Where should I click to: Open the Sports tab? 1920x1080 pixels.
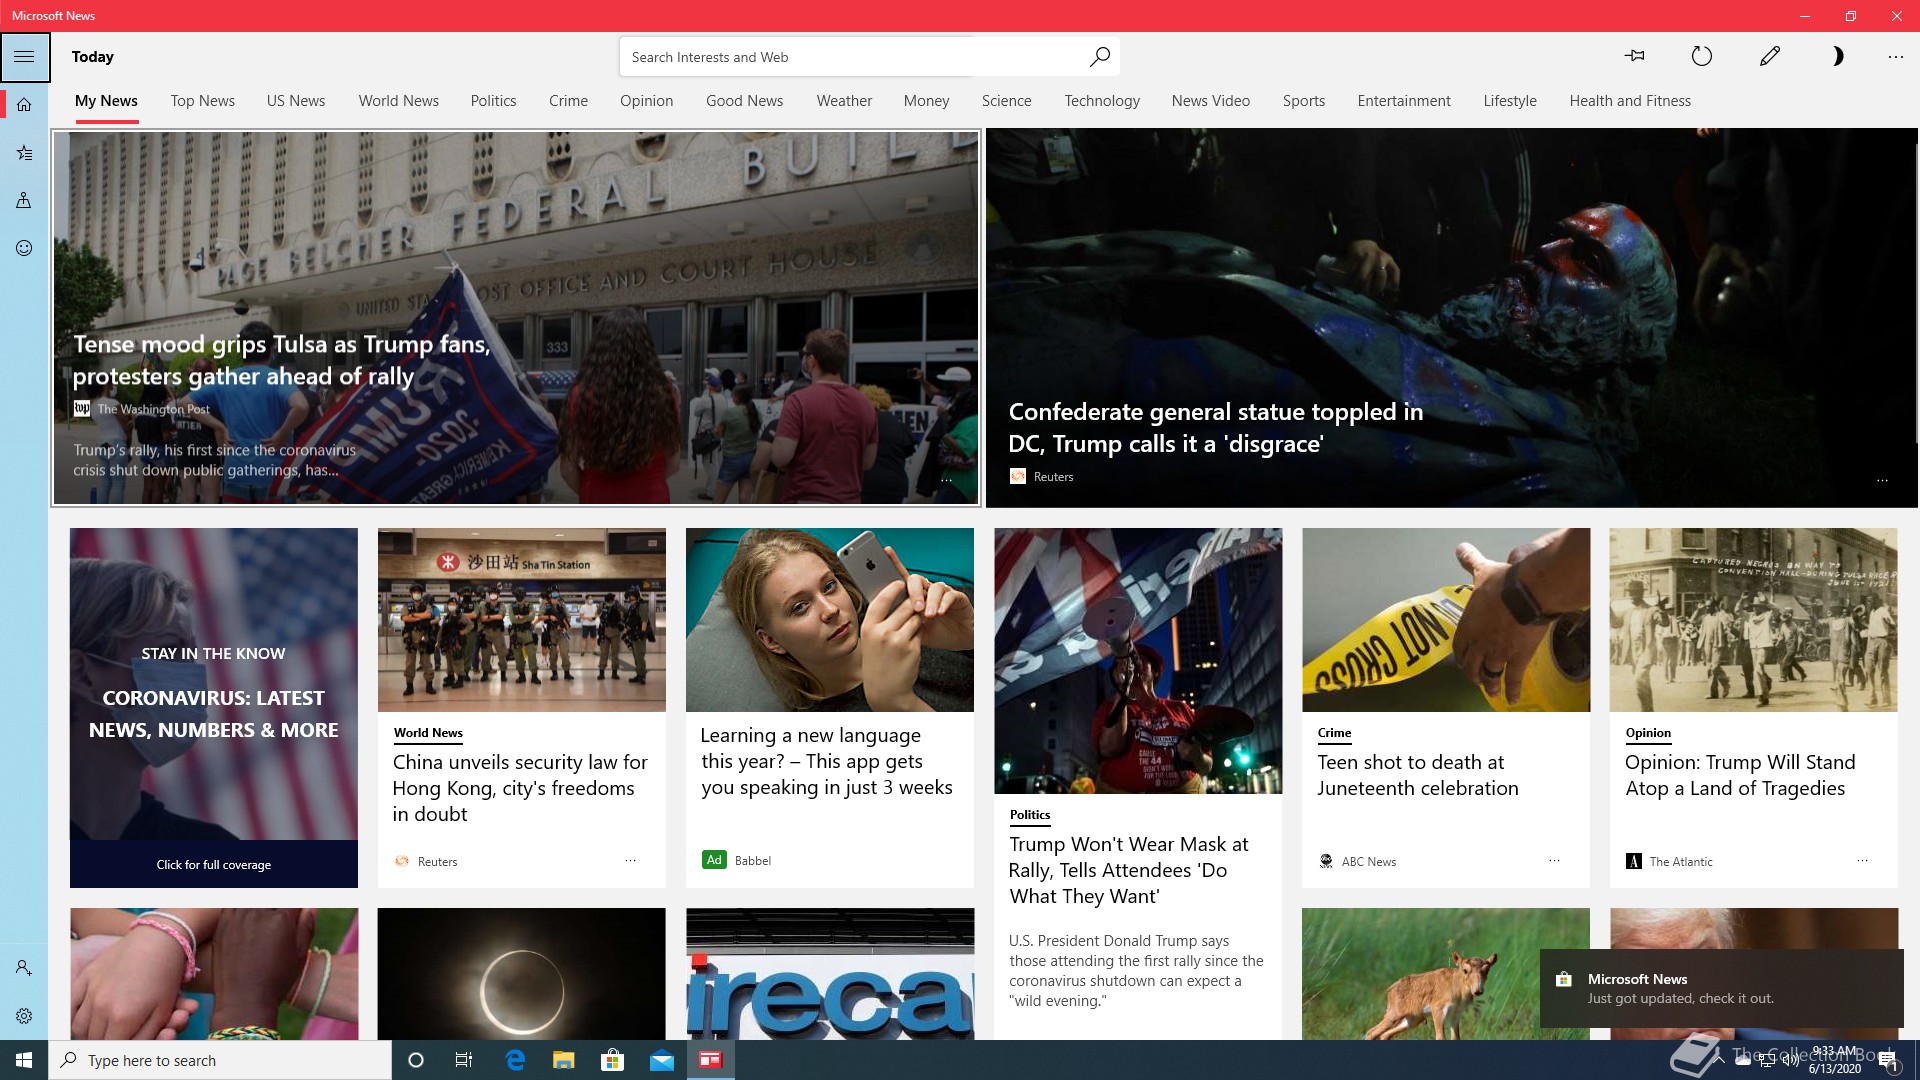pos(1303,101)
